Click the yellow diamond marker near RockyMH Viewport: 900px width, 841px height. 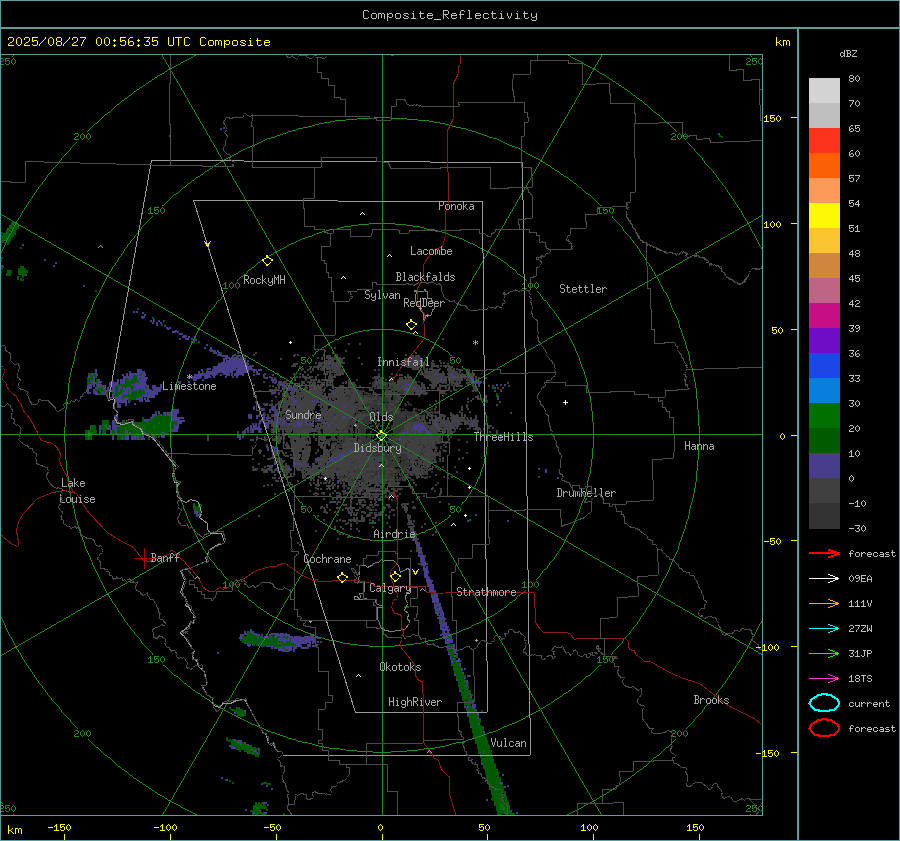[267, 261]
